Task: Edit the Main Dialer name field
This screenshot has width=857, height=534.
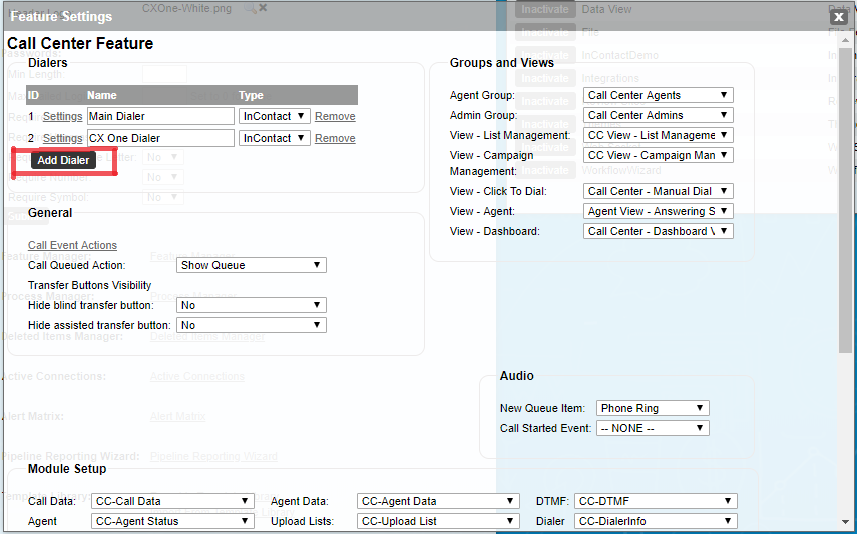Action: [161, 116]
